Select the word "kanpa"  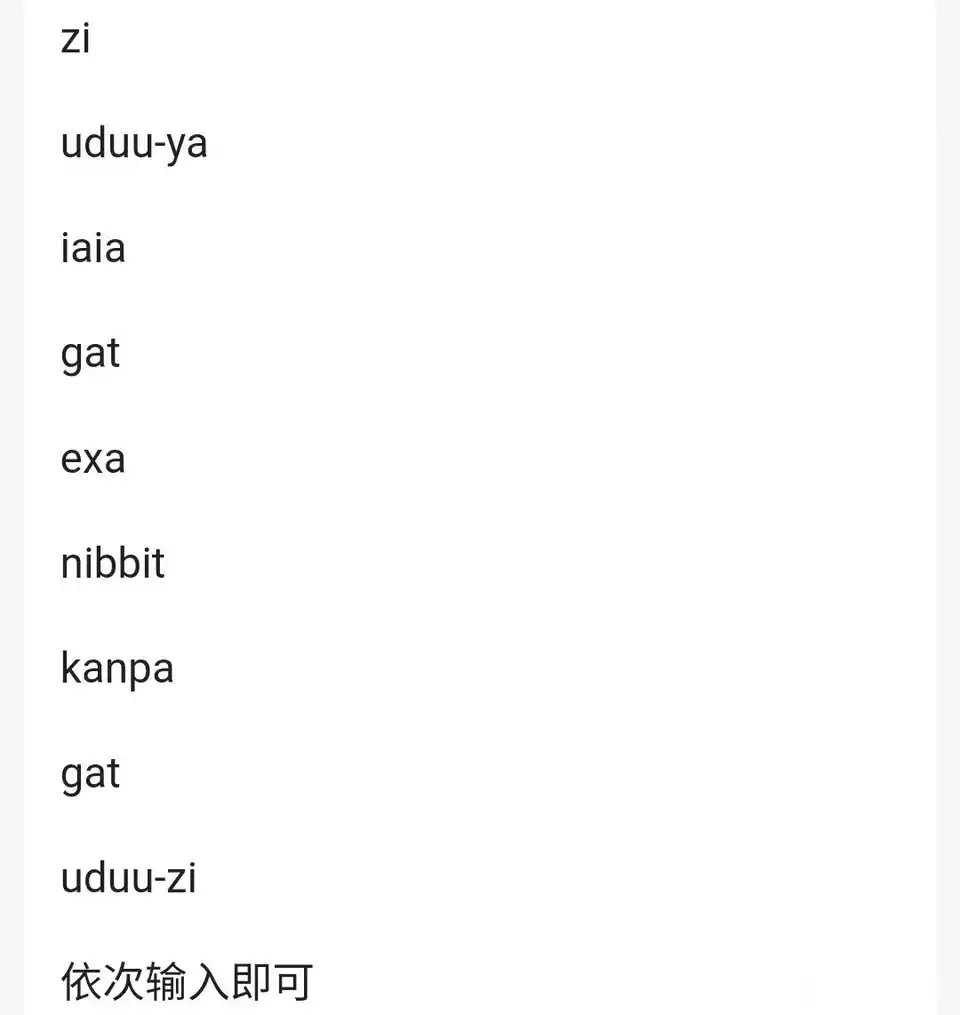[x=117, y=670]
